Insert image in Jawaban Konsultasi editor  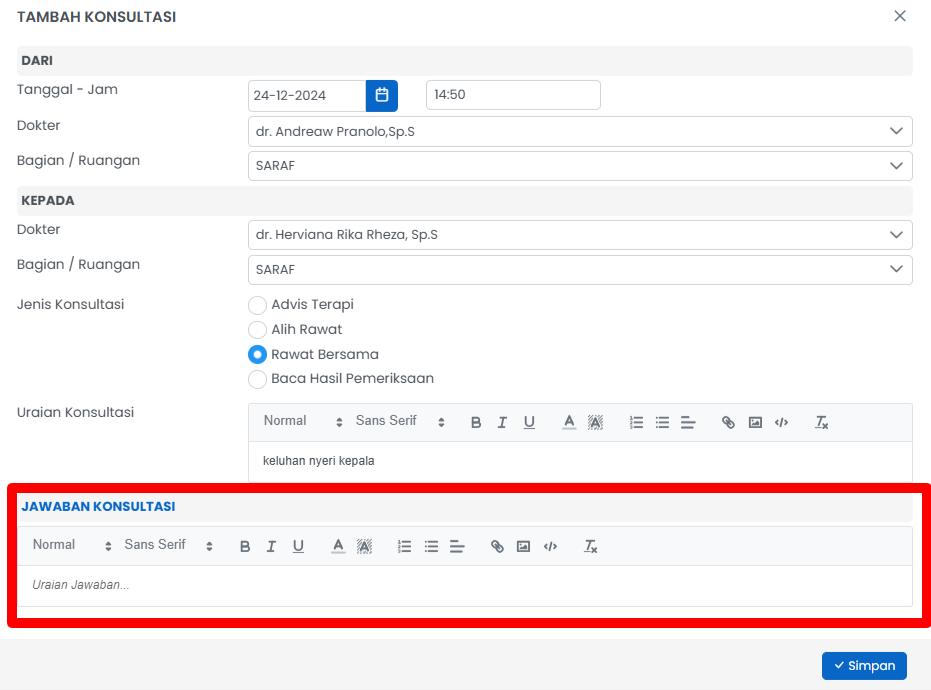tap(523, 546)
